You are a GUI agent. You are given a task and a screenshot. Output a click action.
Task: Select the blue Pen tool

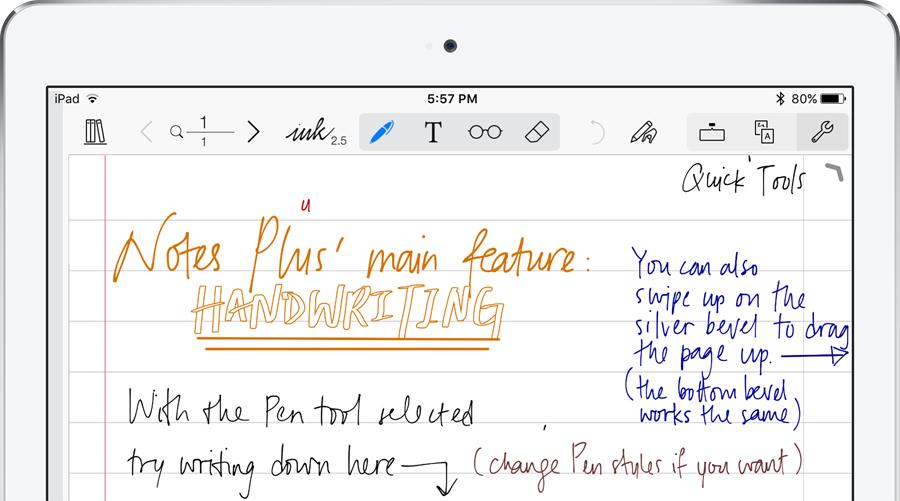point(382,132)
